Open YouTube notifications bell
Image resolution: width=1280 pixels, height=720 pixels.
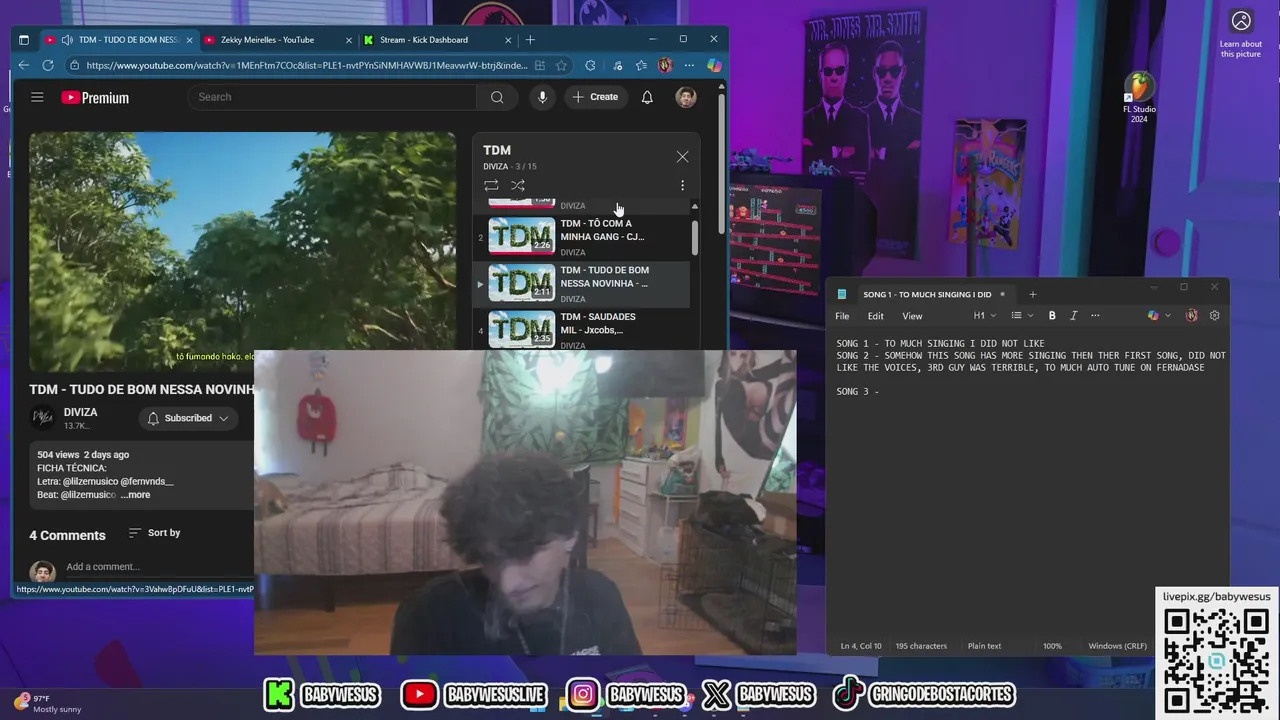click(x=647, y=97)
